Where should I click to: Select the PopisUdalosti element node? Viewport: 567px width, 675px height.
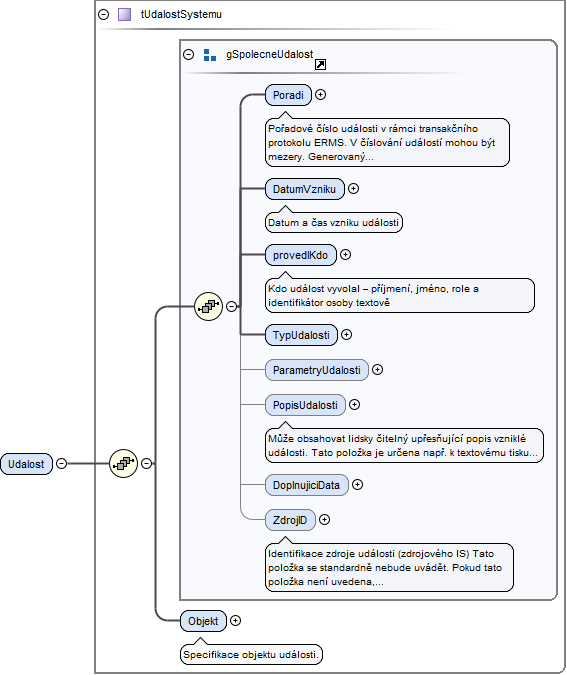point(305,405)
